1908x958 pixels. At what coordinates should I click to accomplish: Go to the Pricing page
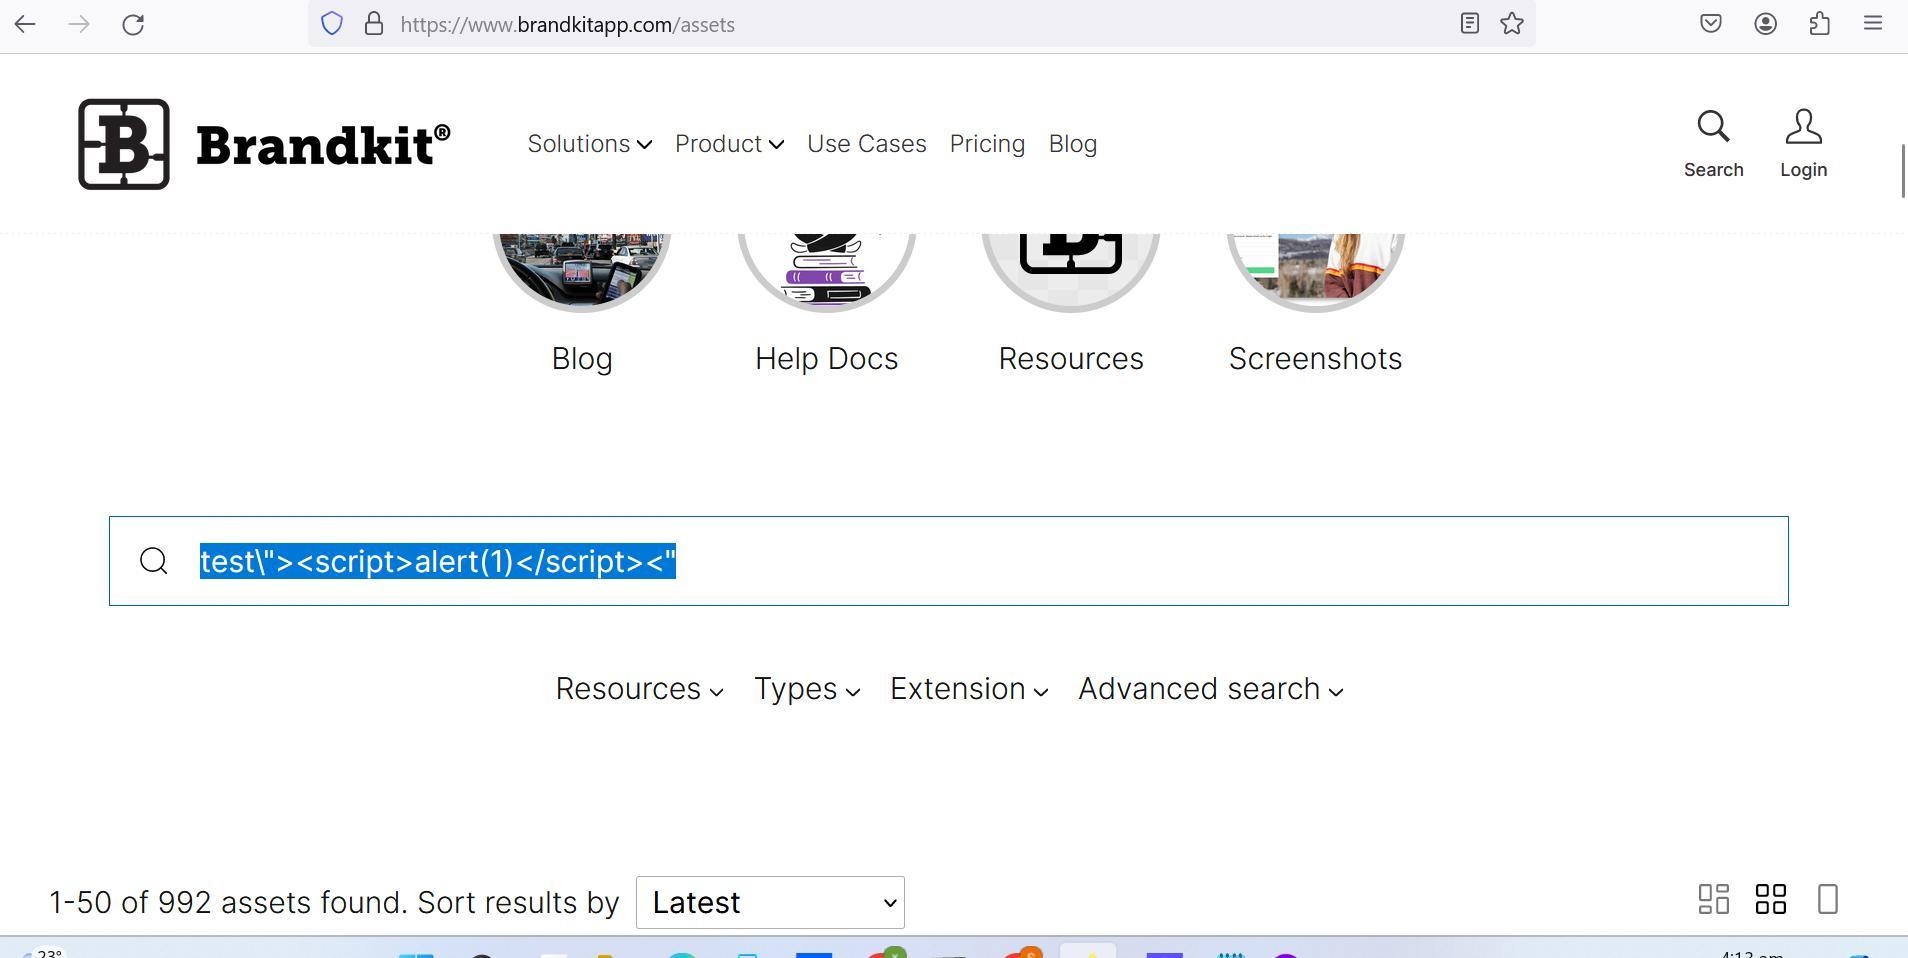(987, 144)
